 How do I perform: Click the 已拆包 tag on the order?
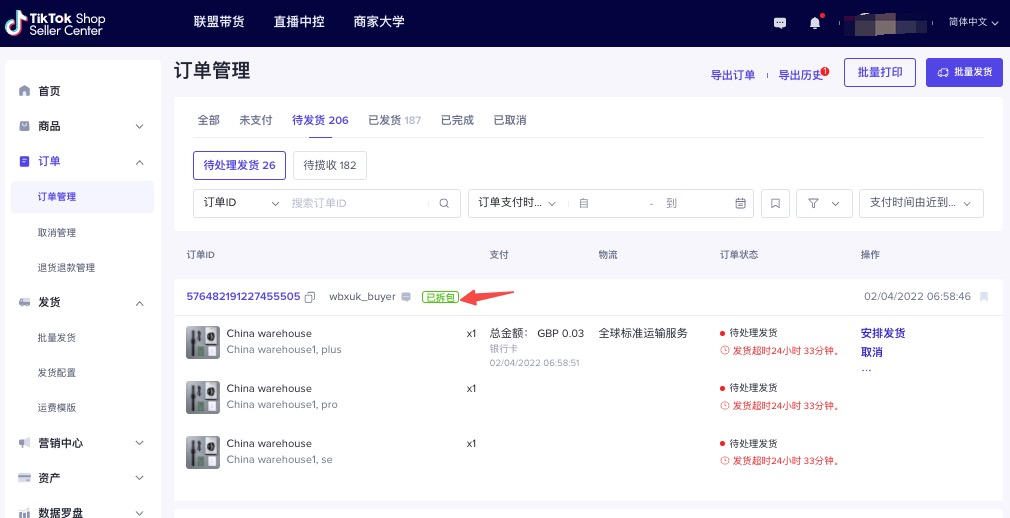[441, 297]
